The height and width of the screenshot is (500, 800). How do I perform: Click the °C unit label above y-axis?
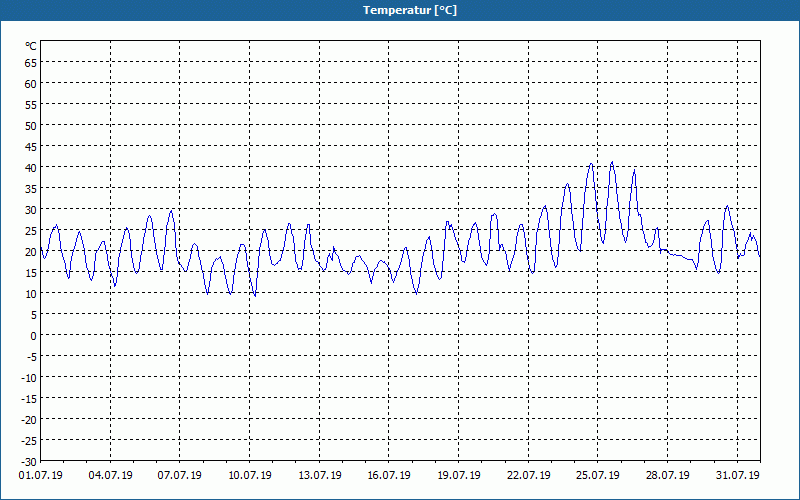coord(31,46)
